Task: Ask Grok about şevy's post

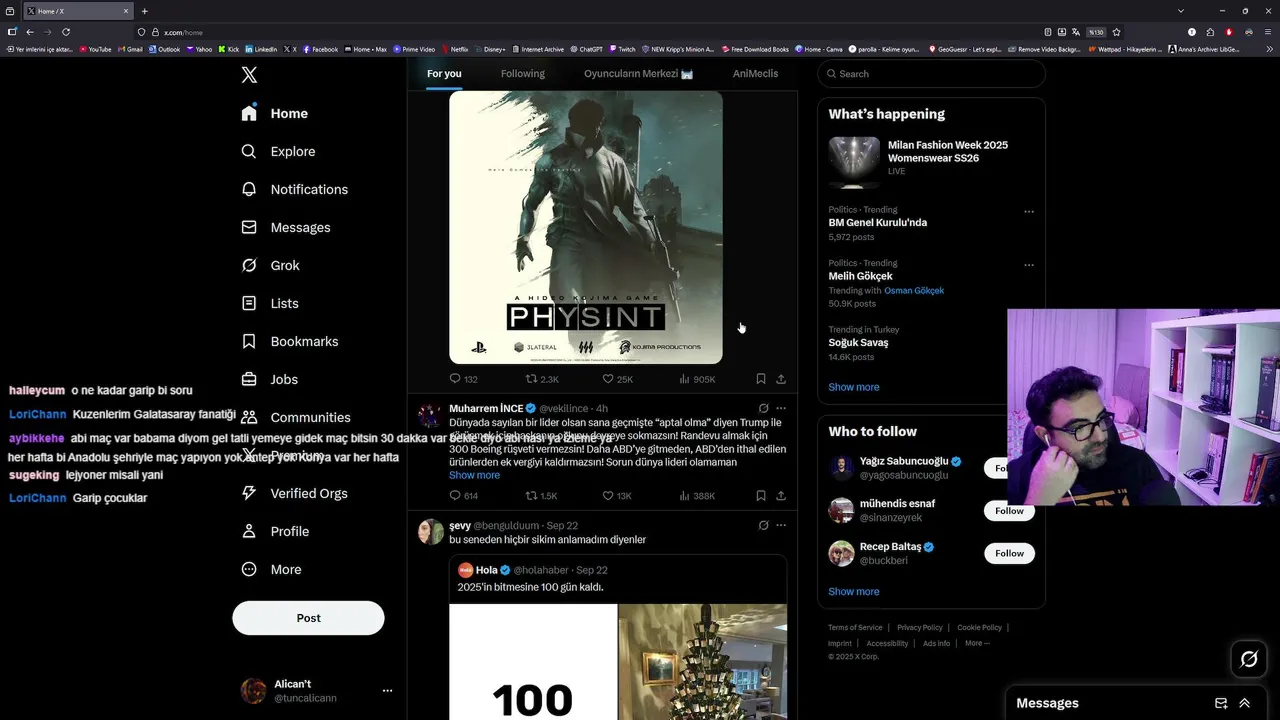Action: [763, 525]
